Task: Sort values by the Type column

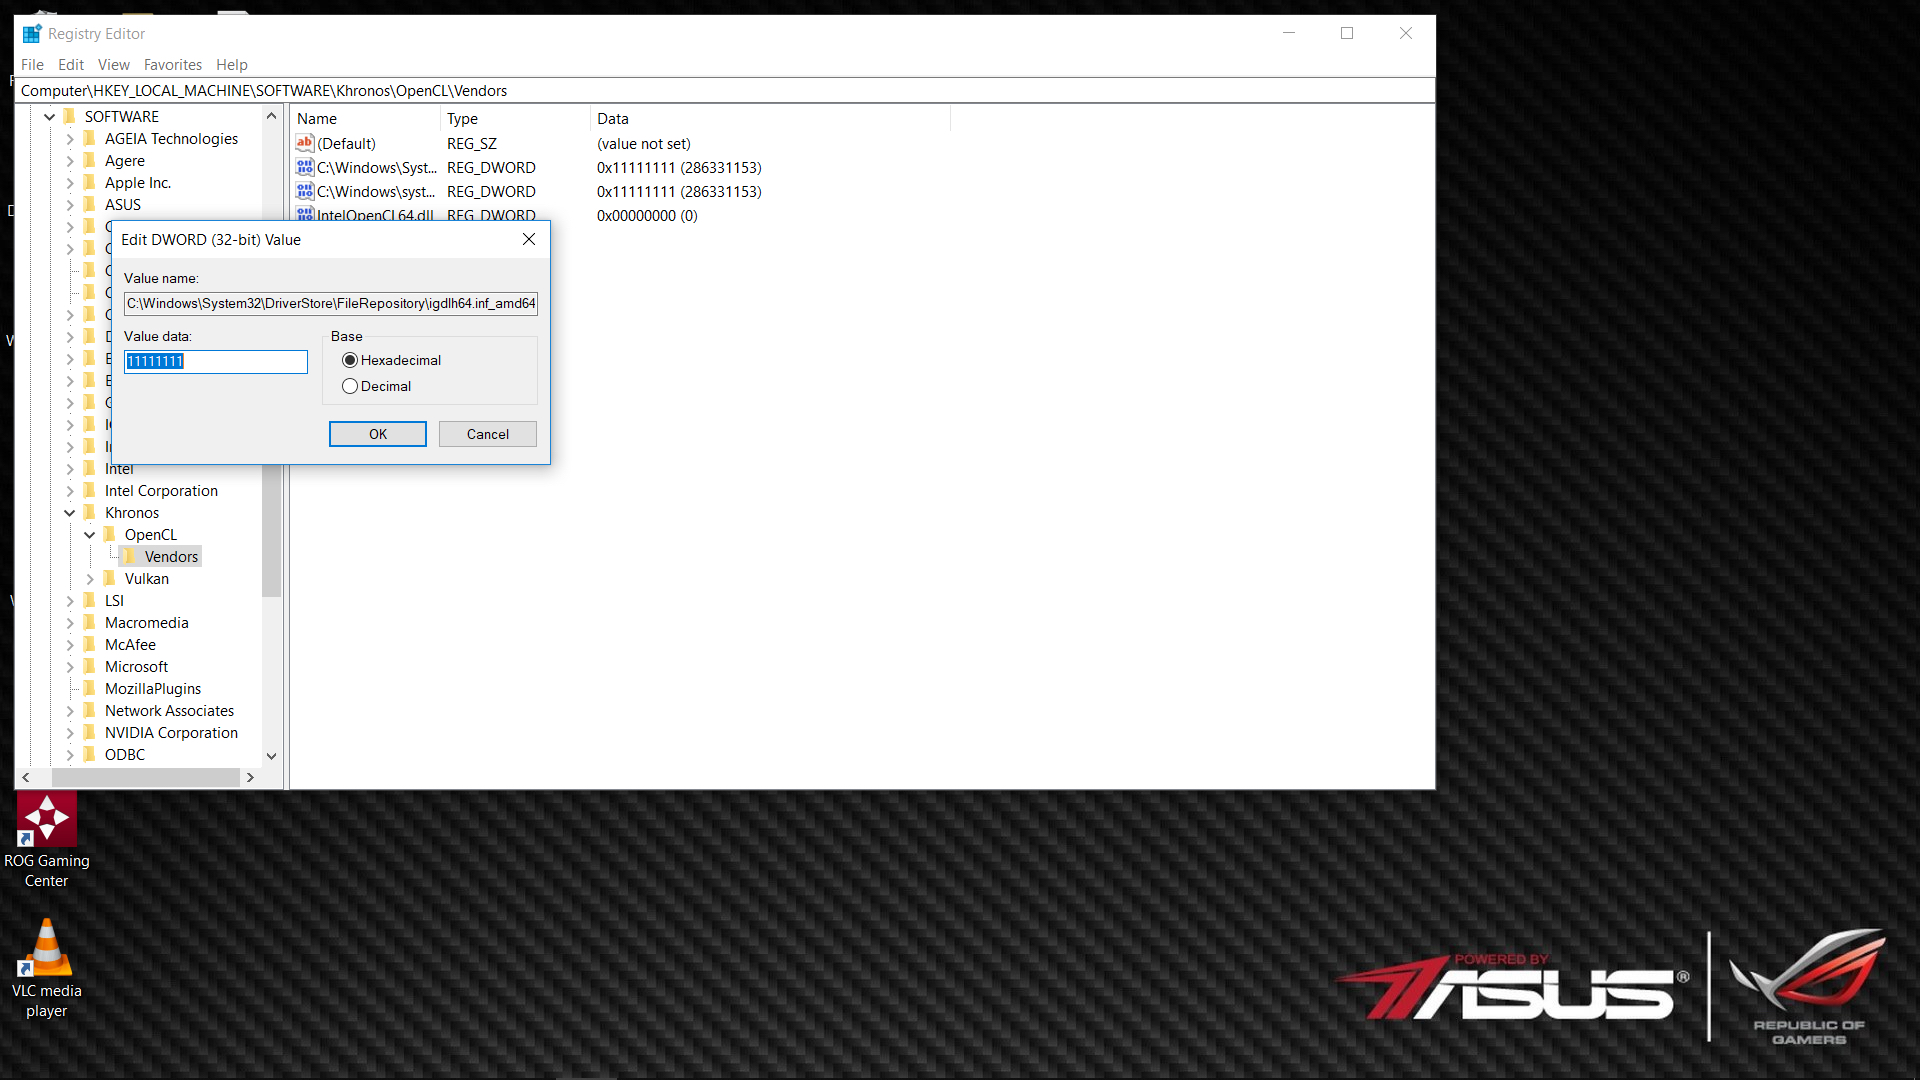Action: pyautogui.click(x=515, y=119)
